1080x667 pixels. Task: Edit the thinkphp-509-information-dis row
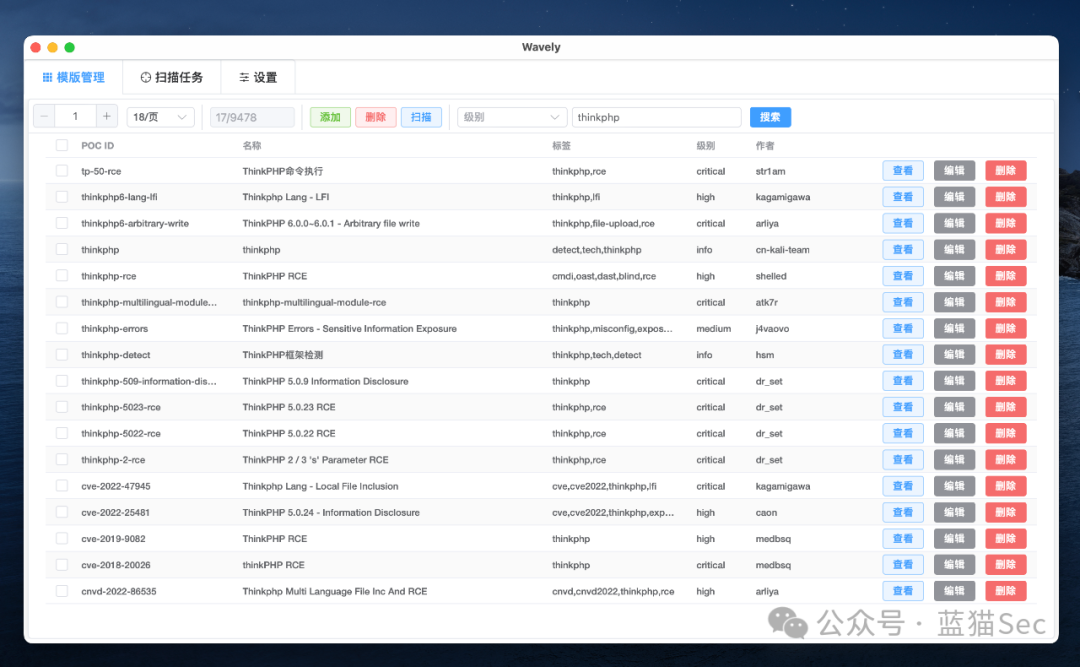954,381
